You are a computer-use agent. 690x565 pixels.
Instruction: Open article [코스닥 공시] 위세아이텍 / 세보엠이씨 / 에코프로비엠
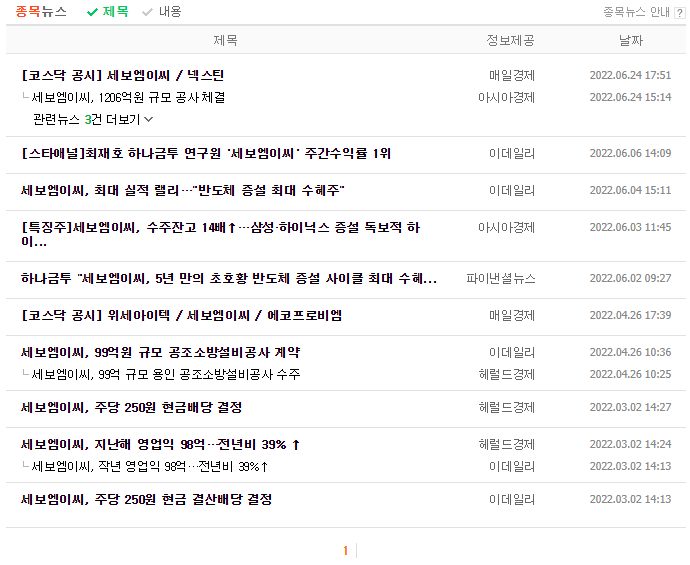pos(181,315)
